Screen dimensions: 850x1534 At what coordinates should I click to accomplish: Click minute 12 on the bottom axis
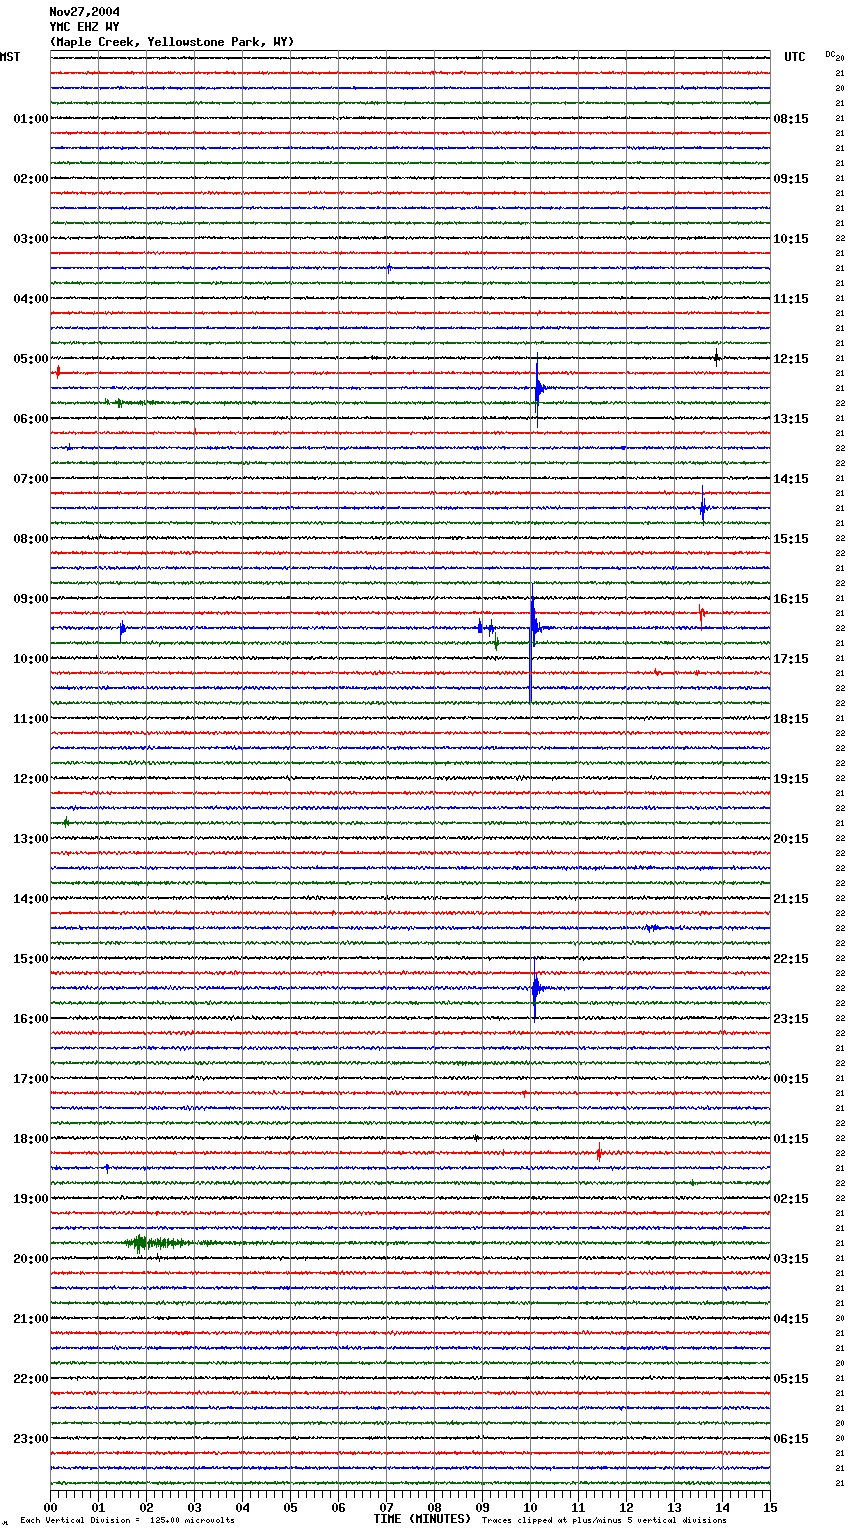pos(626,1507)
